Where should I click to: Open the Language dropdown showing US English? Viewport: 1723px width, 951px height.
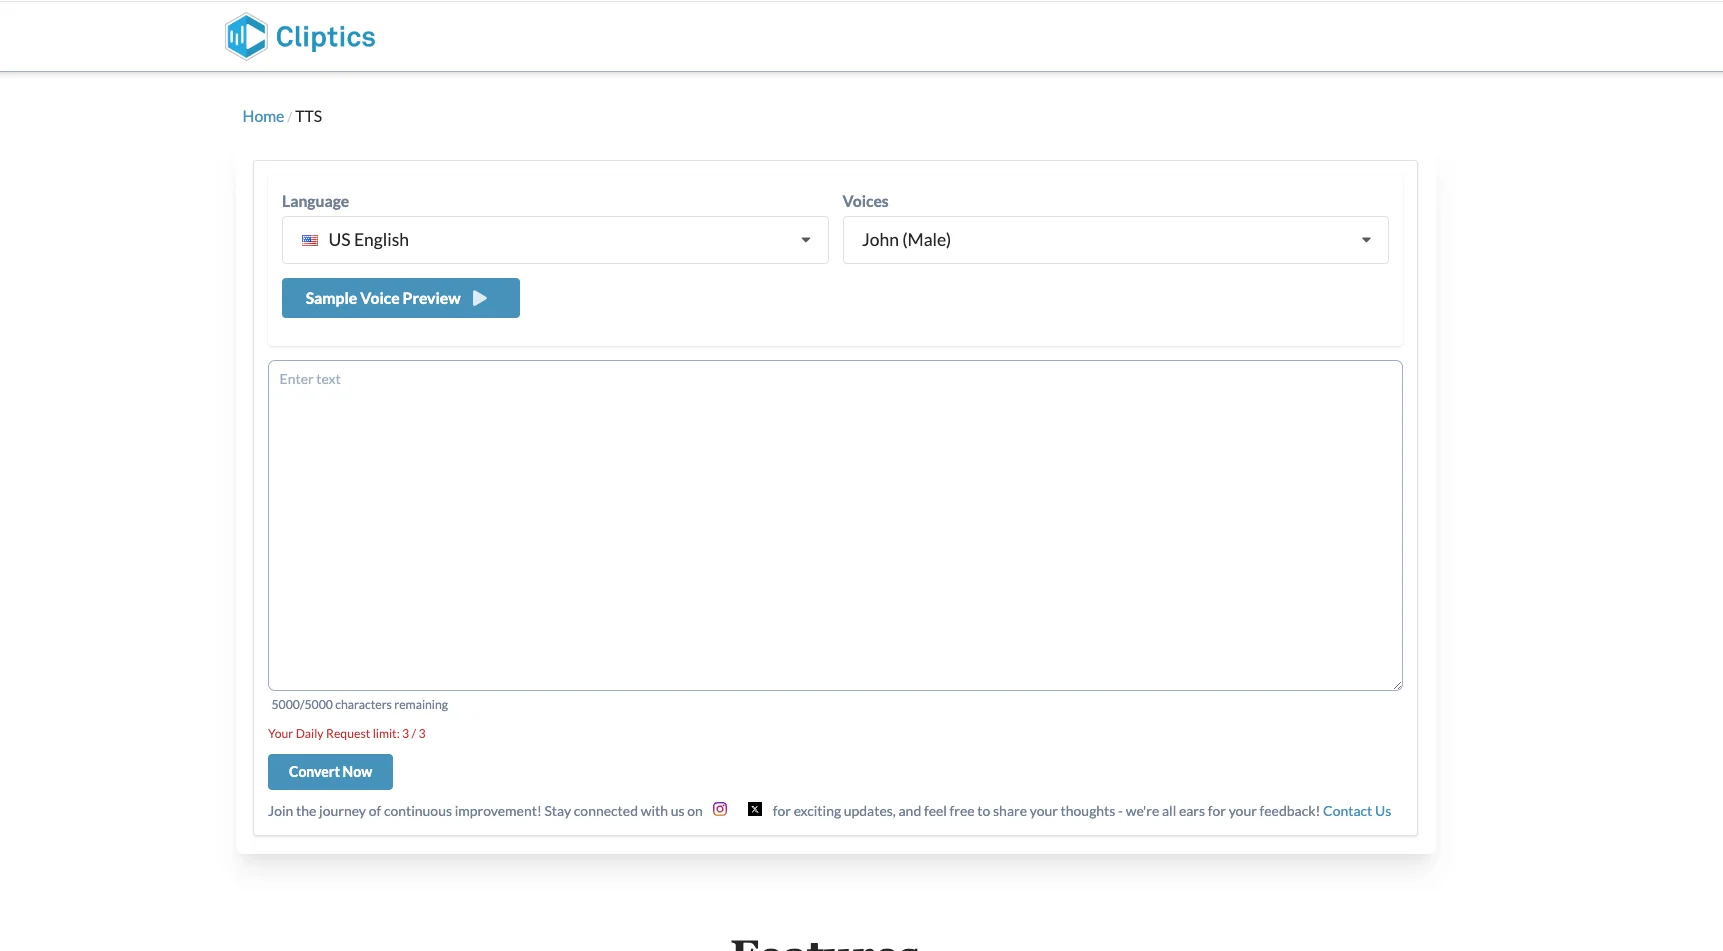pos(555,240)
